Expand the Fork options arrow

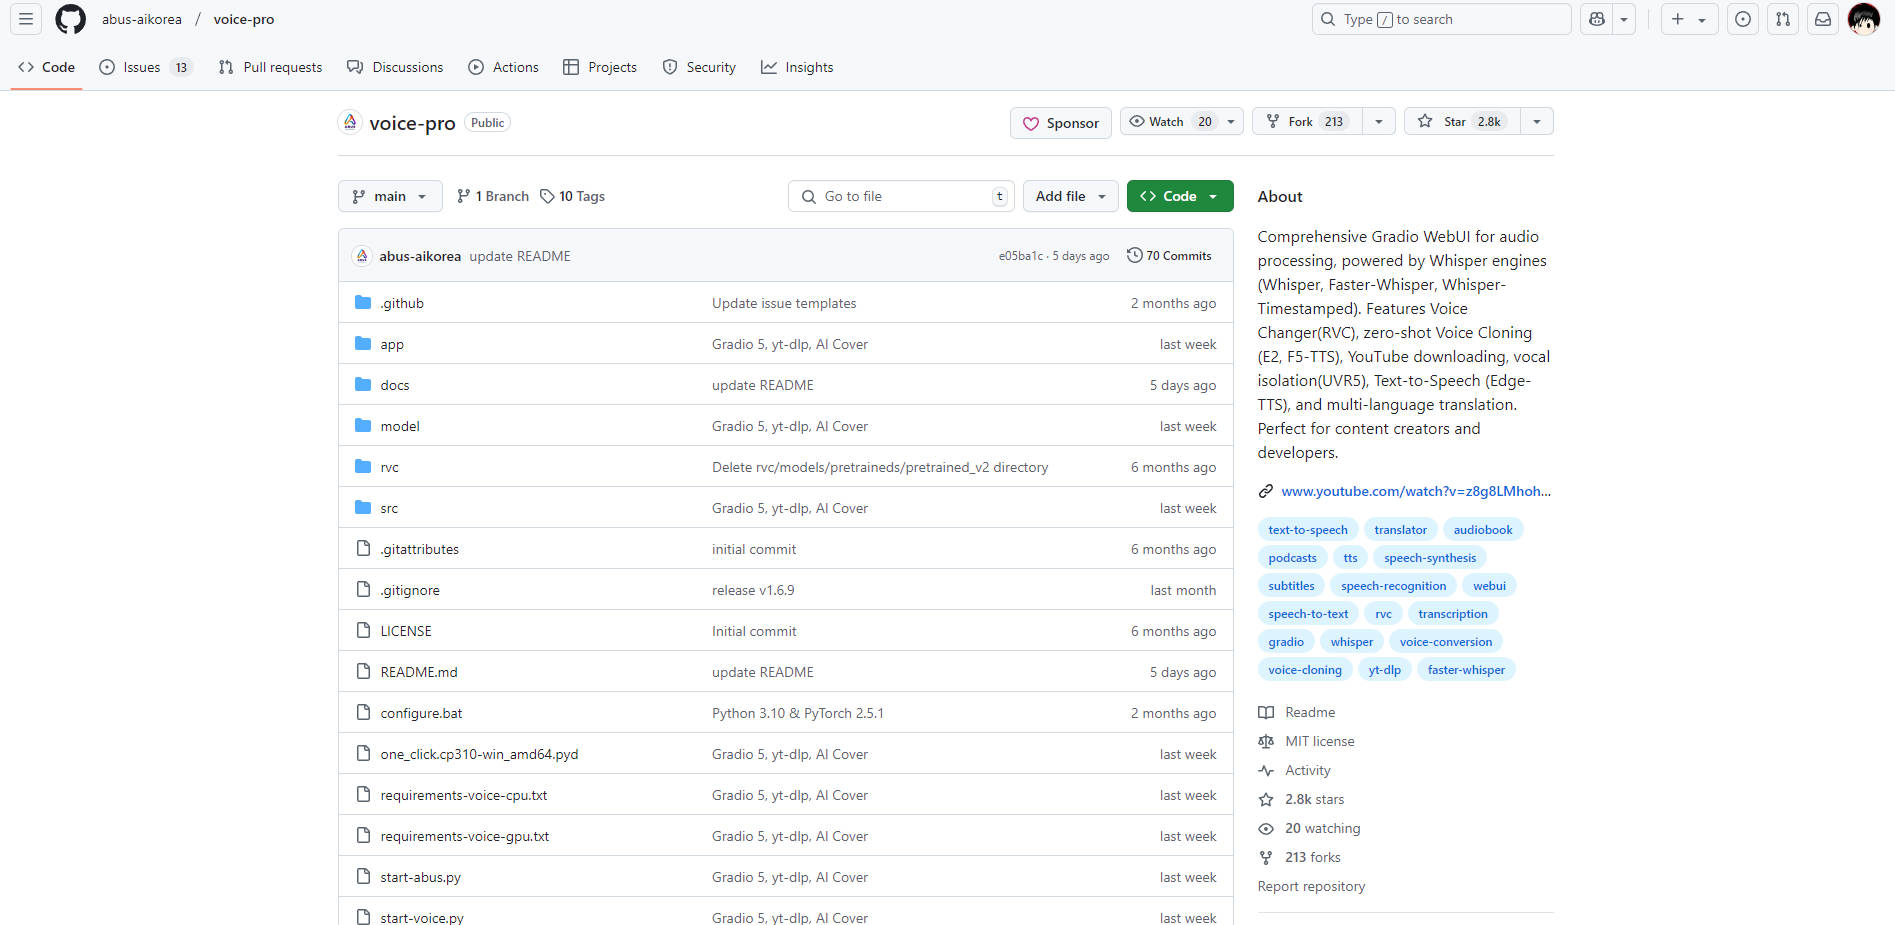click(1379, 122)
